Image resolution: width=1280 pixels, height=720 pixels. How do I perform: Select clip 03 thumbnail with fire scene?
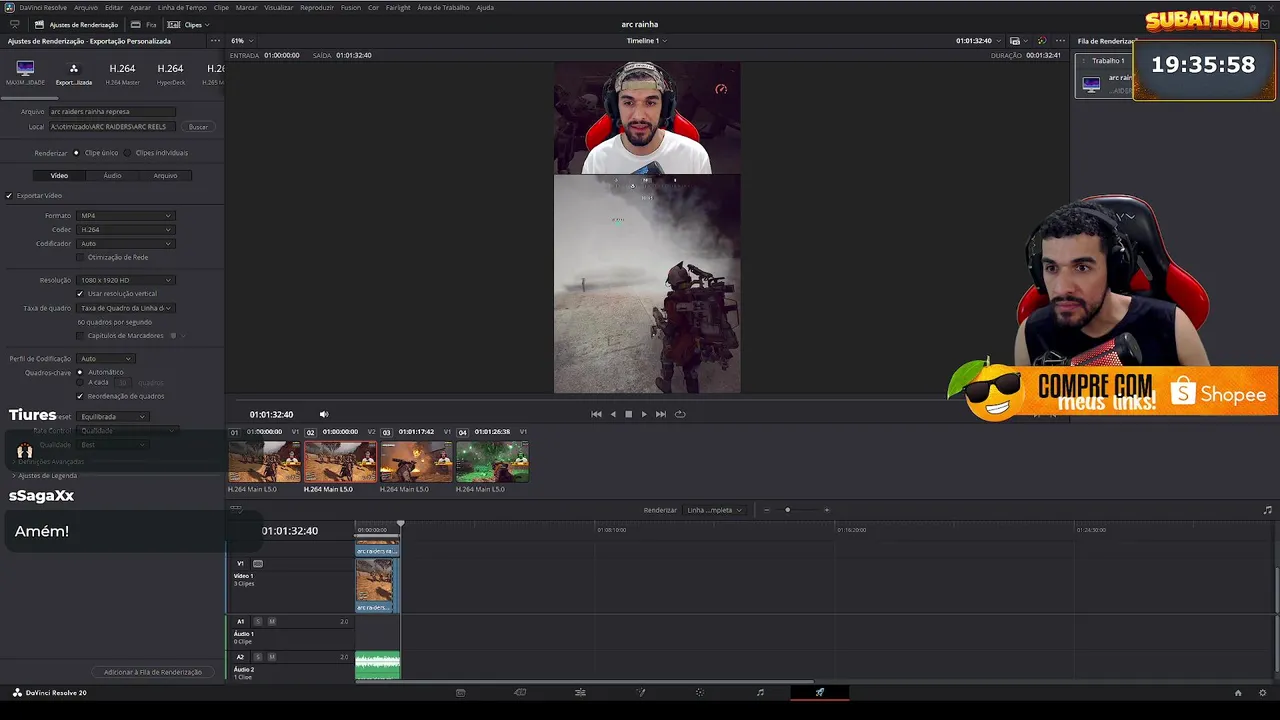(x=416, y=462)
